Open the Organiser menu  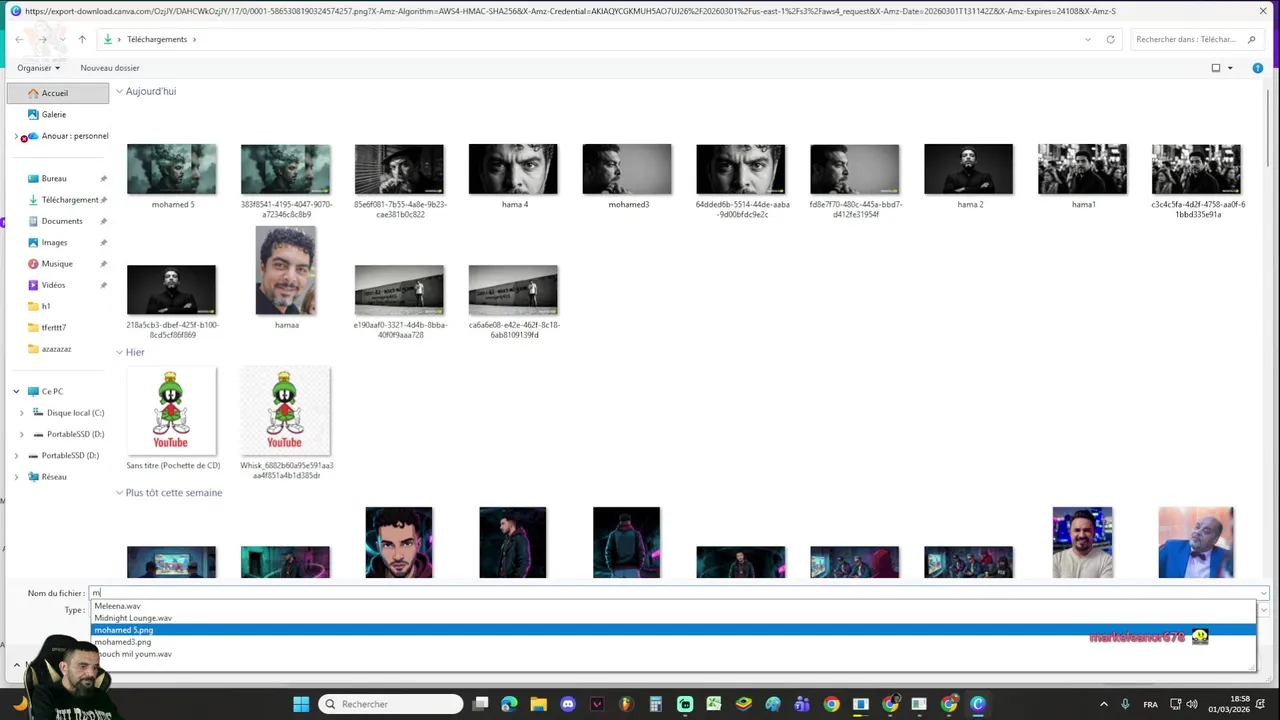tap(38, 68)
